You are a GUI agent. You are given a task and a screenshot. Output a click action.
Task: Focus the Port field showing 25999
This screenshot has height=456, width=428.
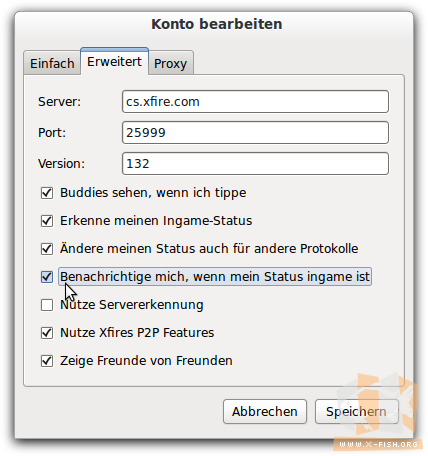click(255, 133)
